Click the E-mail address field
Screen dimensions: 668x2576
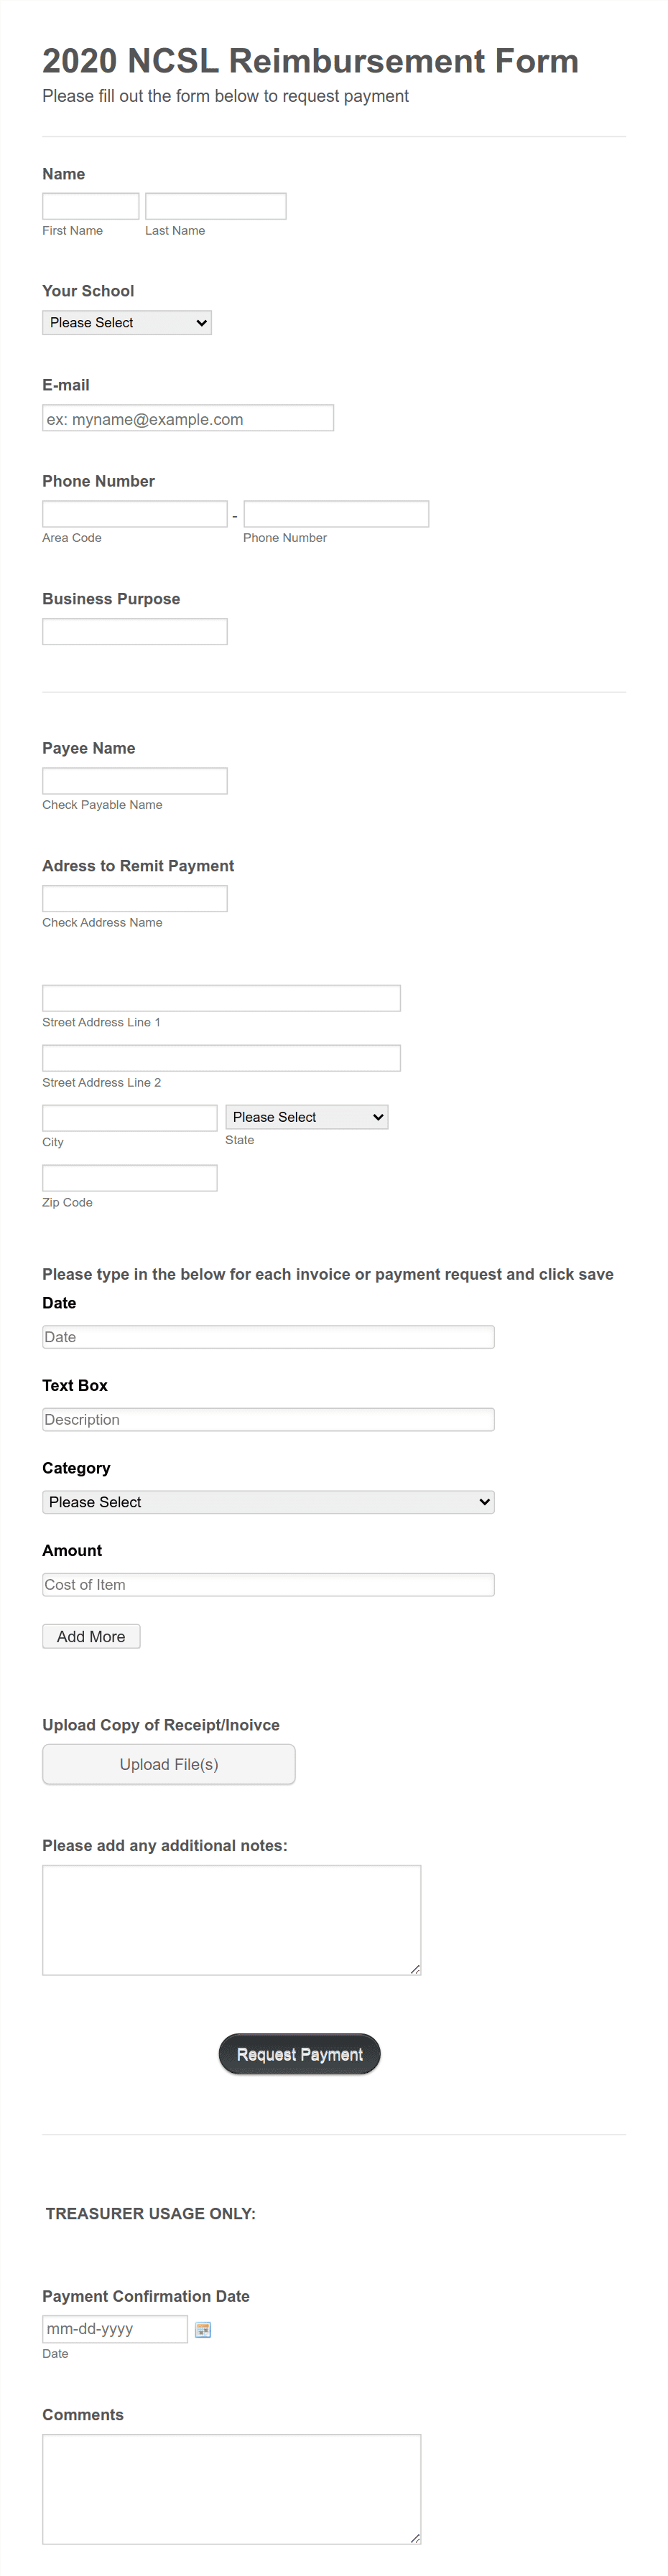coord(187,417)
